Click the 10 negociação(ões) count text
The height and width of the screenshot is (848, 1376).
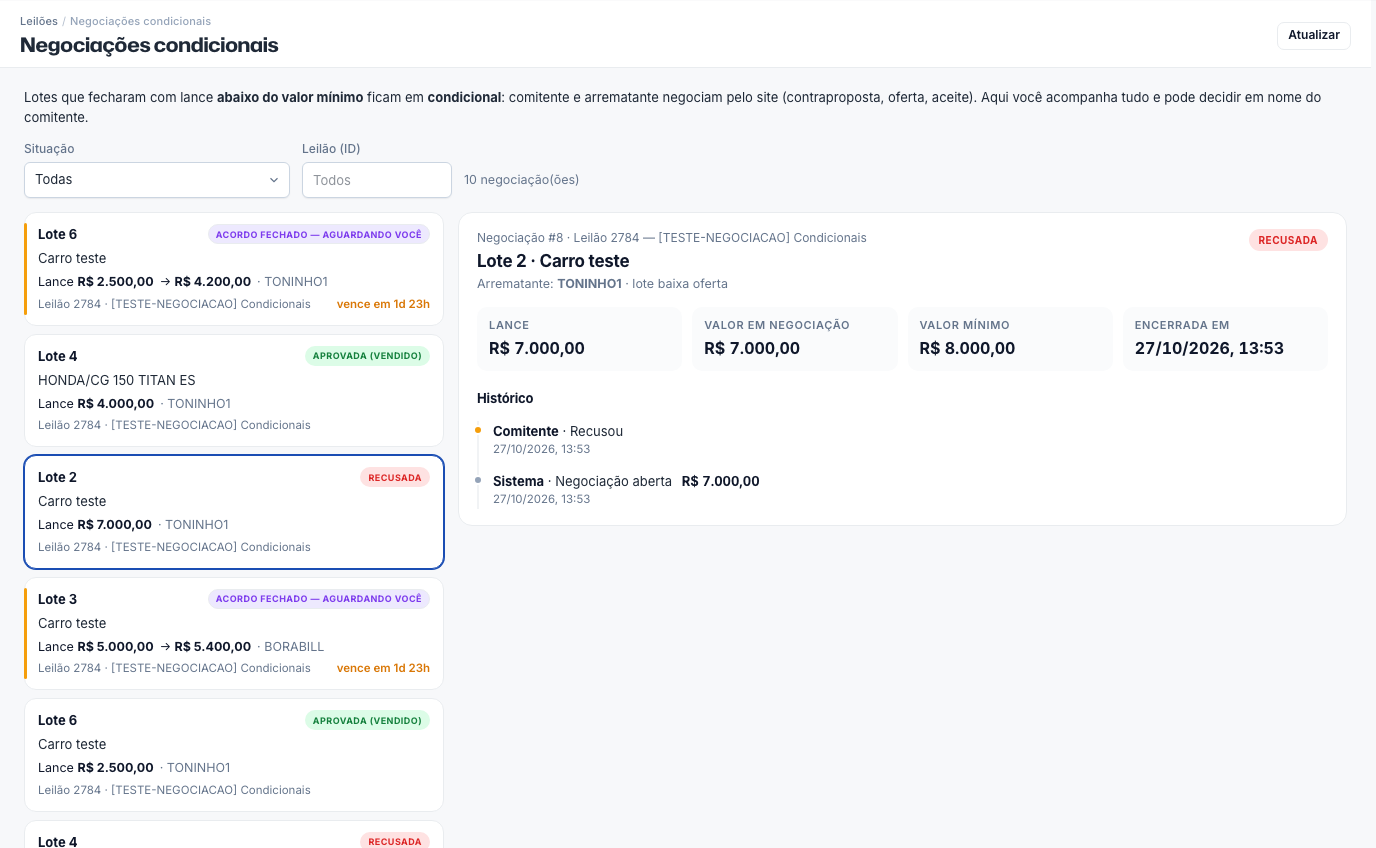[521, 180]
